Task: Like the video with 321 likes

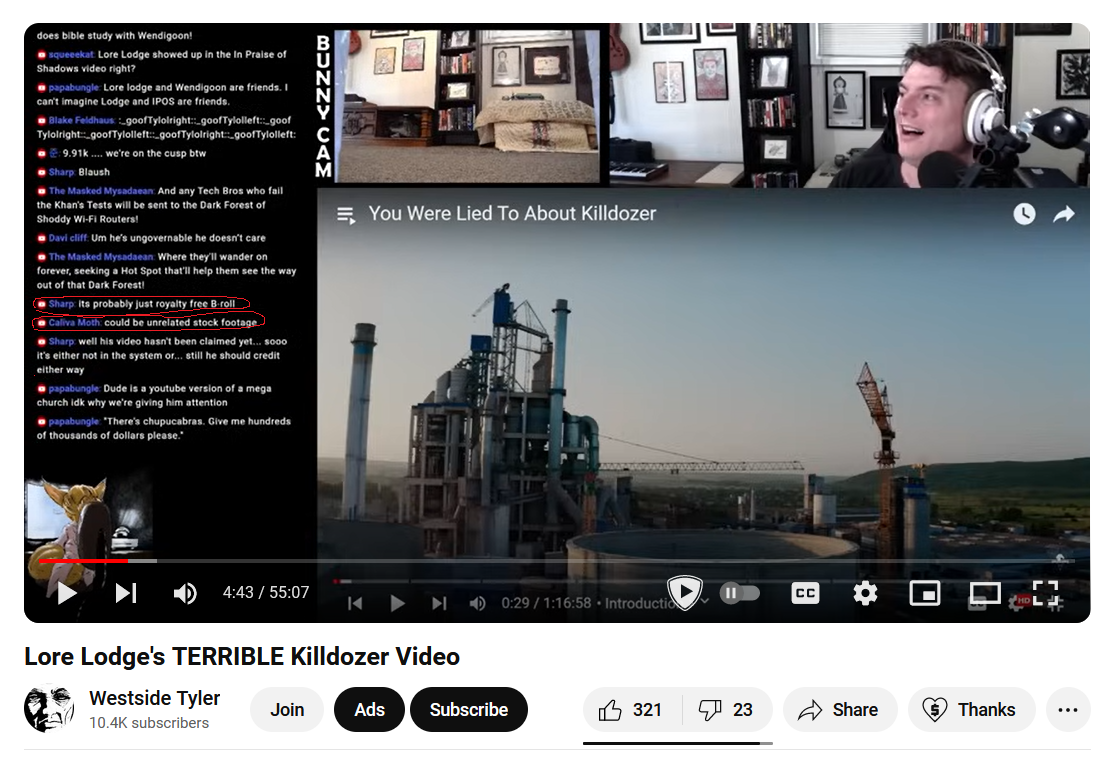Action: (631, 710)
